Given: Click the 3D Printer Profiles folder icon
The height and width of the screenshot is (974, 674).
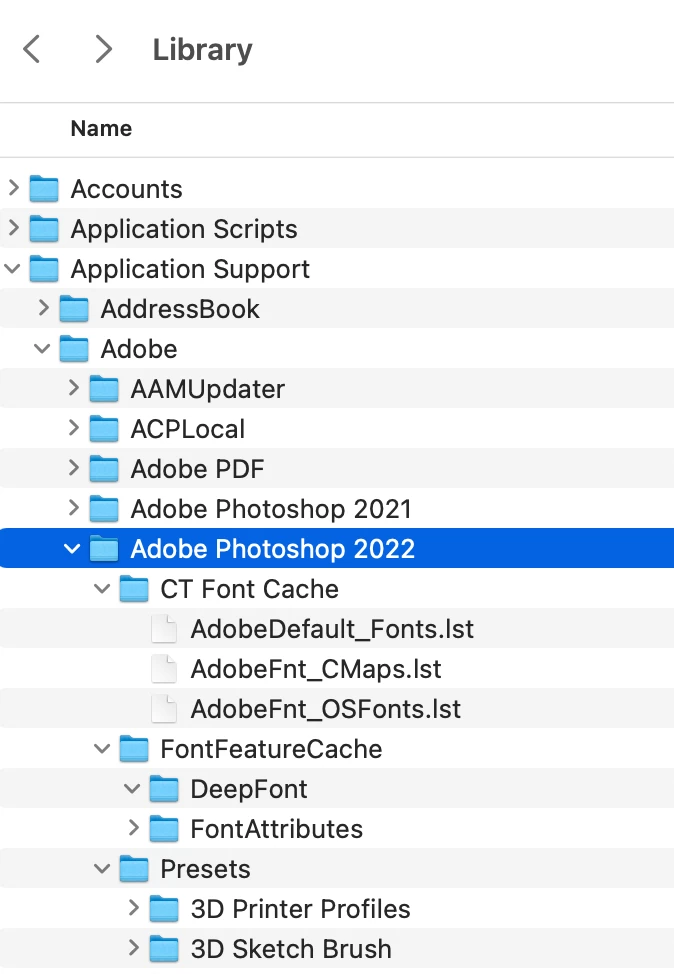Looking at the screenshot, I should coord(164,909).
